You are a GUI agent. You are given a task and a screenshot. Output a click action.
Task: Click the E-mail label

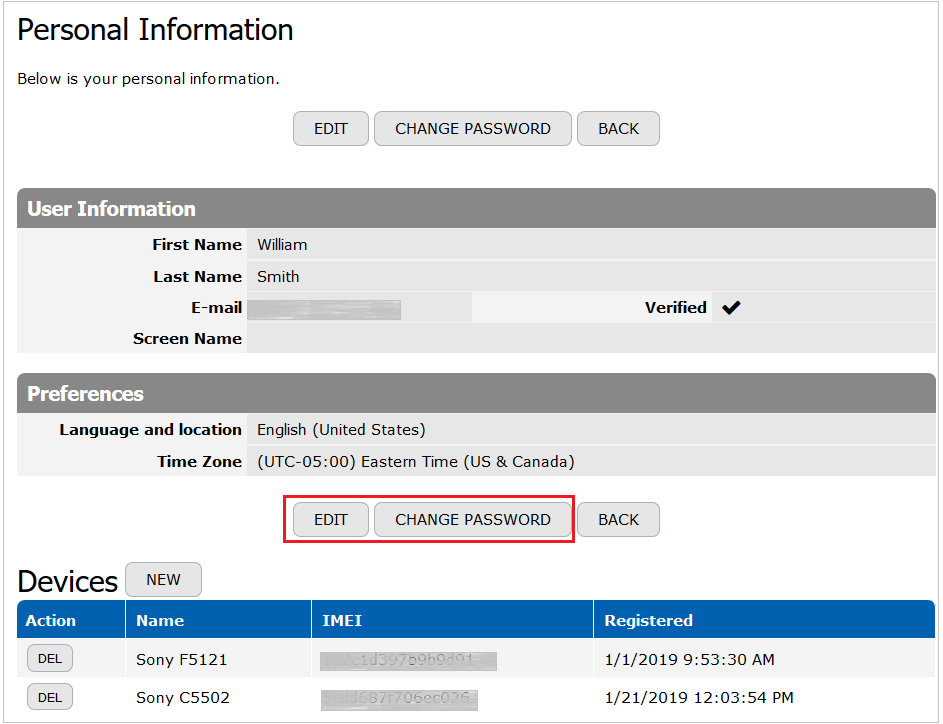[217, 308]
